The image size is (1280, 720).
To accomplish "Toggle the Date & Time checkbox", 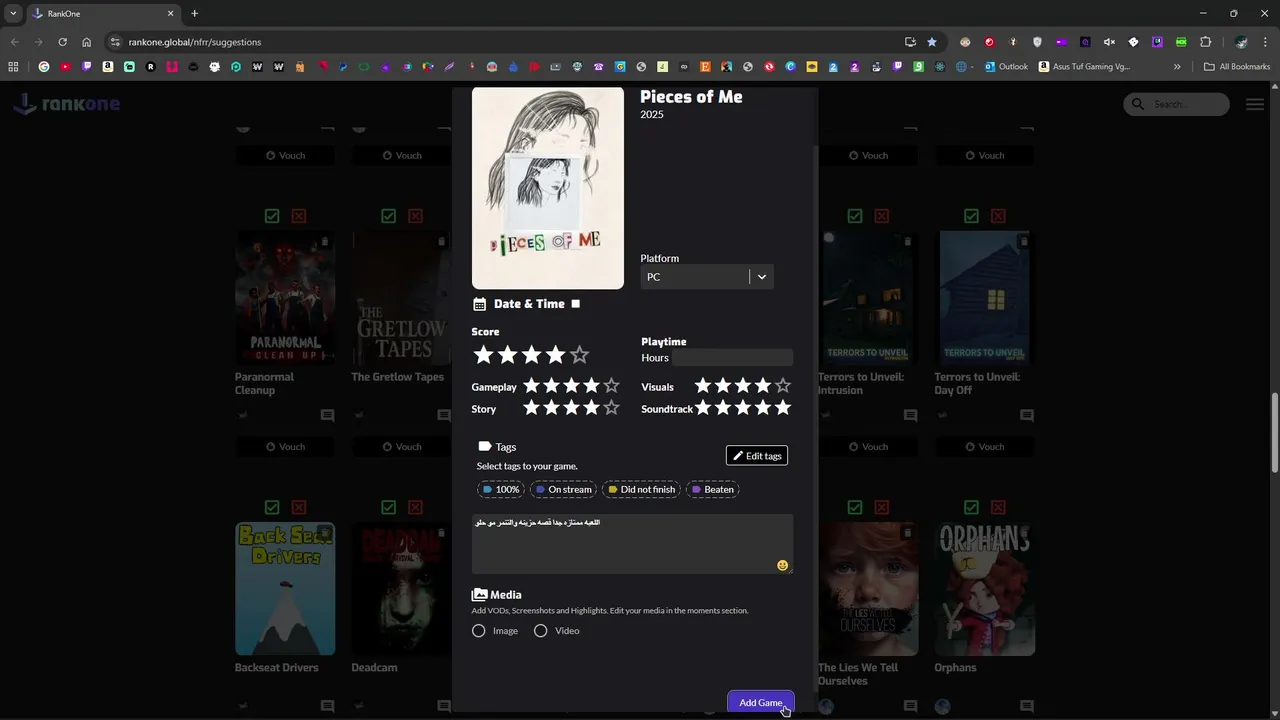I will [575, 304].
